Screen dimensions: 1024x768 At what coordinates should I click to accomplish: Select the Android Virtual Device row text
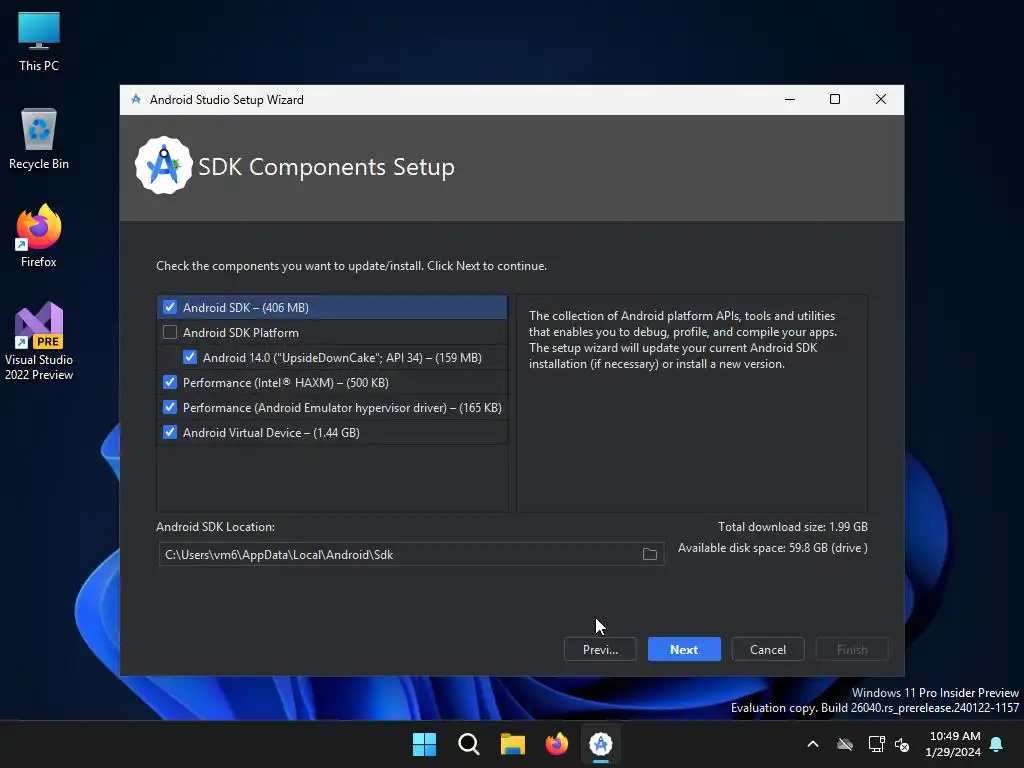271,432
